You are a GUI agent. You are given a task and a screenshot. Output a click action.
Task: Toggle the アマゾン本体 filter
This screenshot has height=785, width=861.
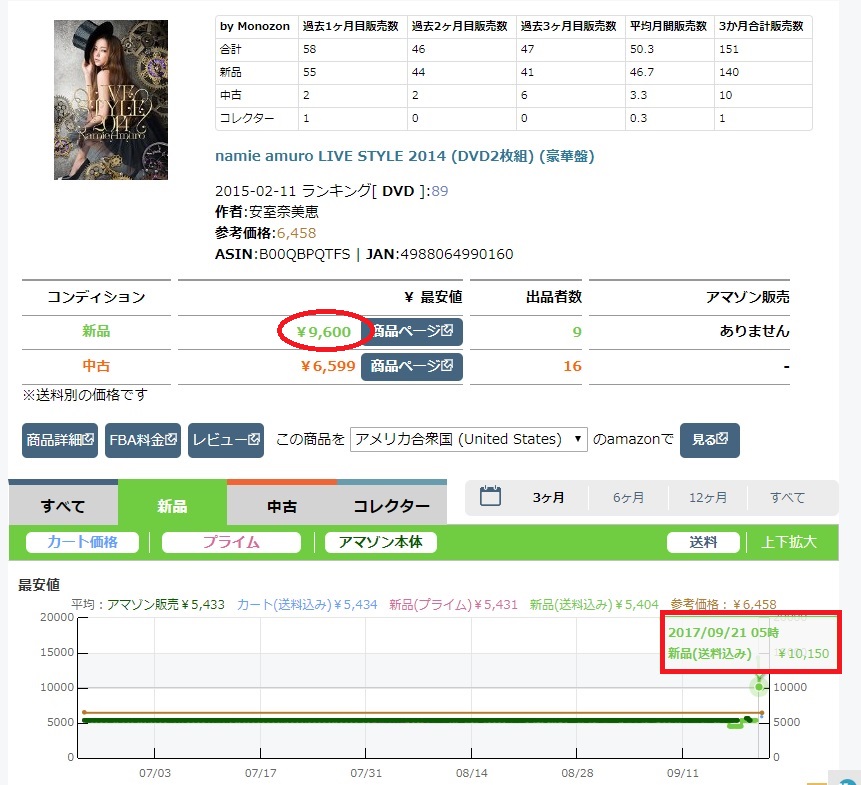click(381, 542)
